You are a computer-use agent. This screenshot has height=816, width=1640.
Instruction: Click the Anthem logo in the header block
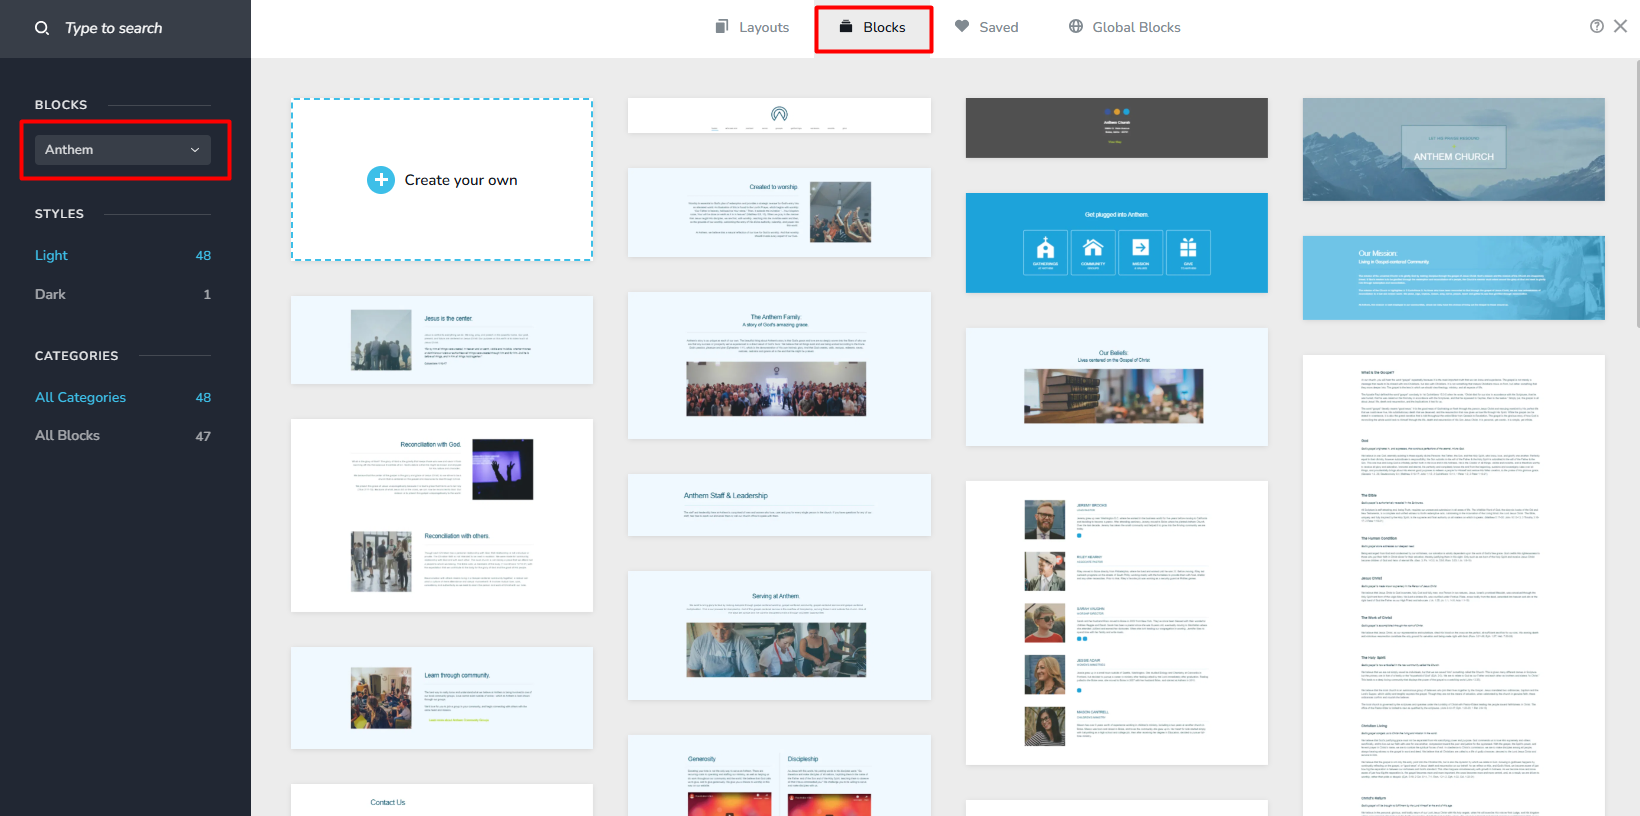(x=779, y=113)
